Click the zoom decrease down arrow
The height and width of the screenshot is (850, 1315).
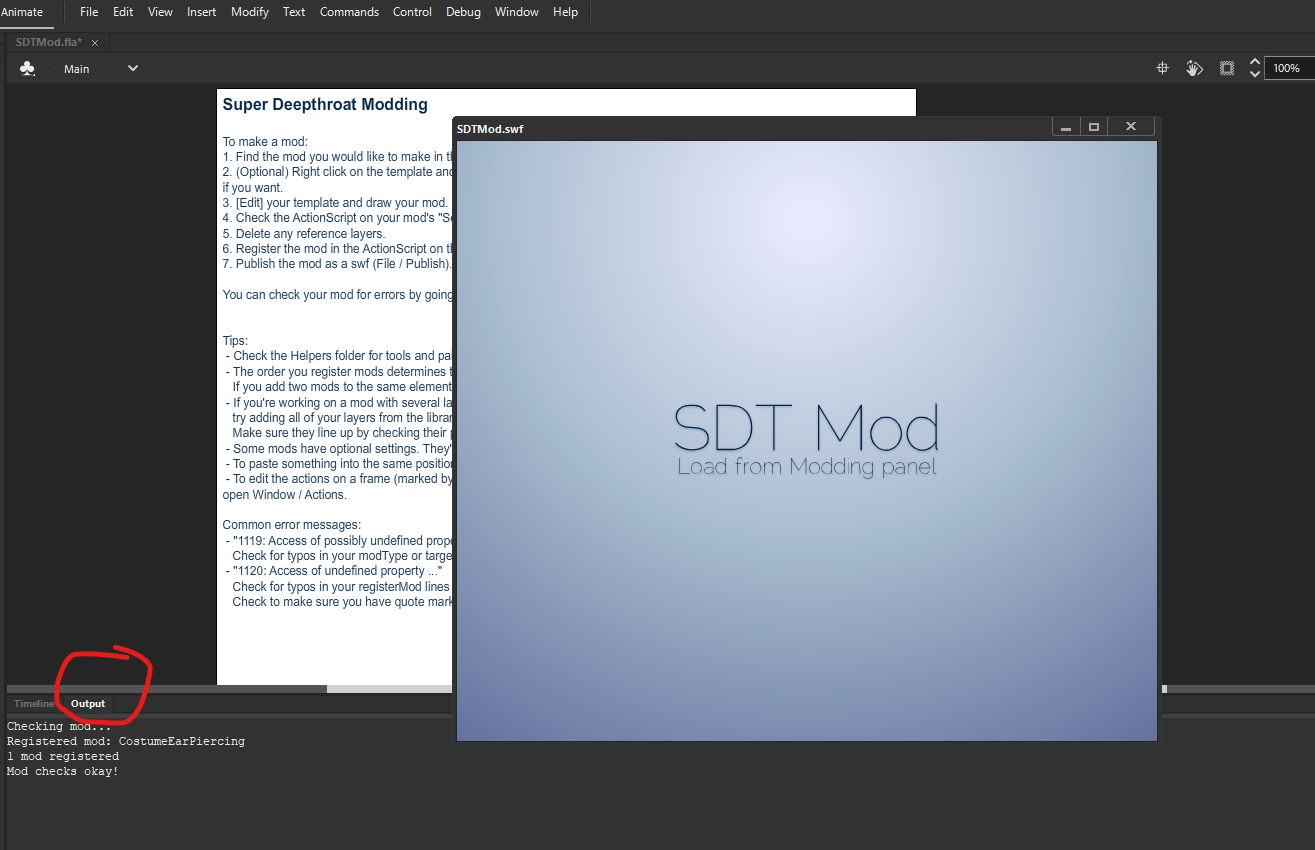pos(1255,74)
